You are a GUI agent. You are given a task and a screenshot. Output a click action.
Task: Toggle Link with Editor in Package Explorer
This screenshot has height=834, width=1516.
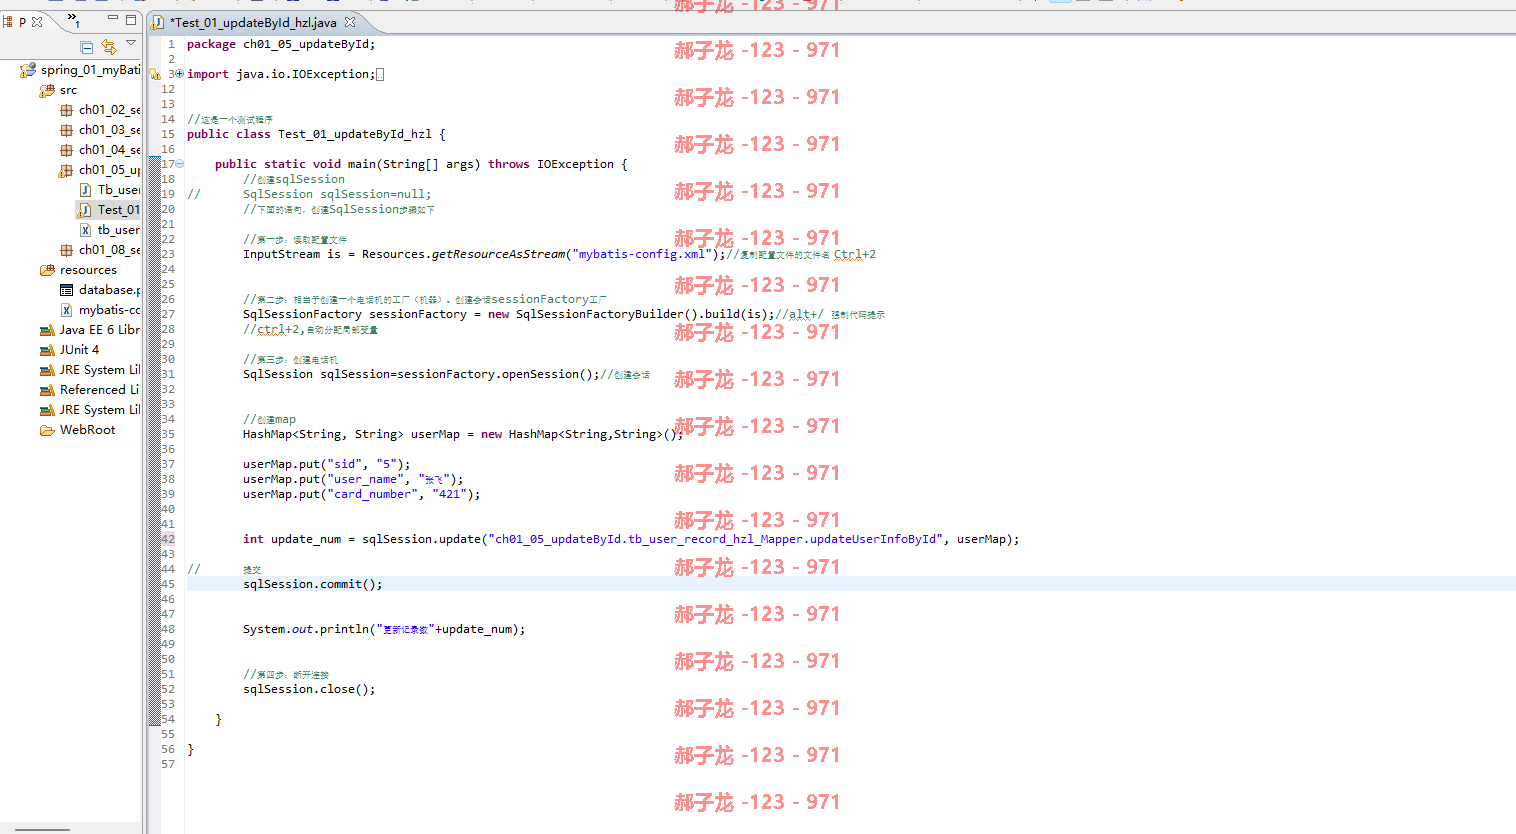(x=109, y=47)
